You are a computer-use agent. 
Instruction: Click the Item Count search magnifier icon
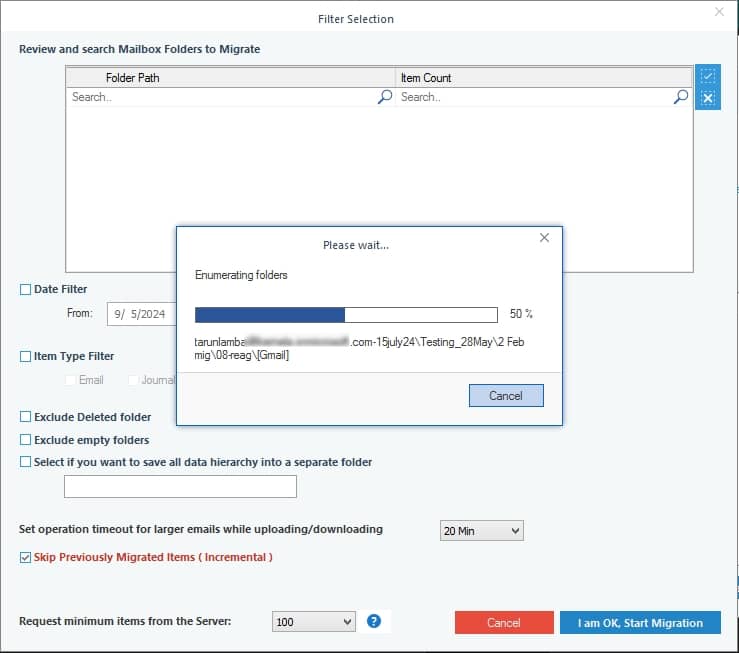pos(681,97)
